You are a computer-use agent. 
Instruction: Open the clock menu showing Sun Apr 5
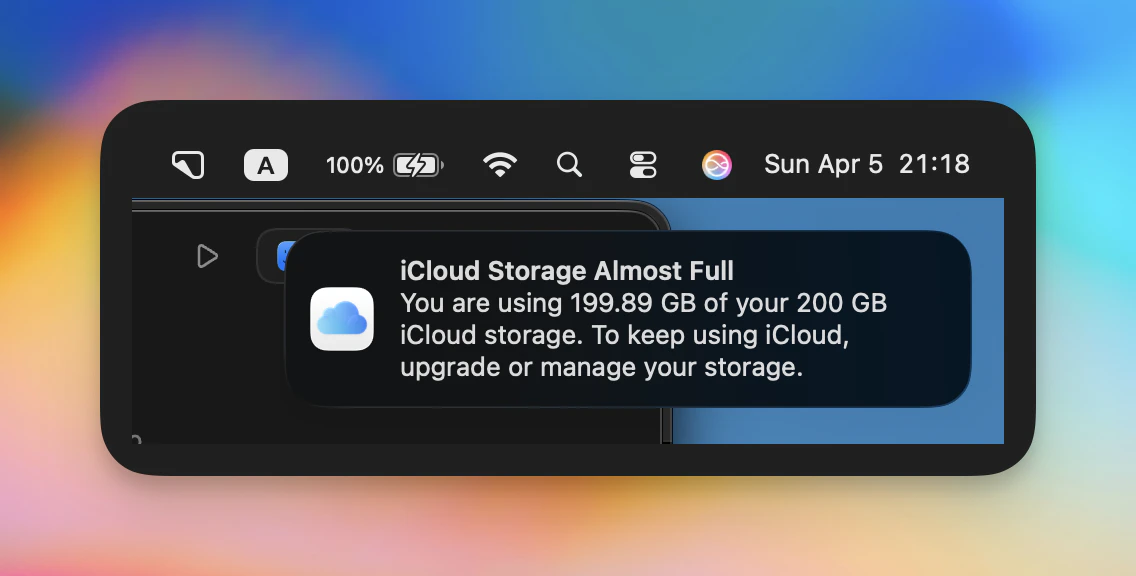point(823,164)
